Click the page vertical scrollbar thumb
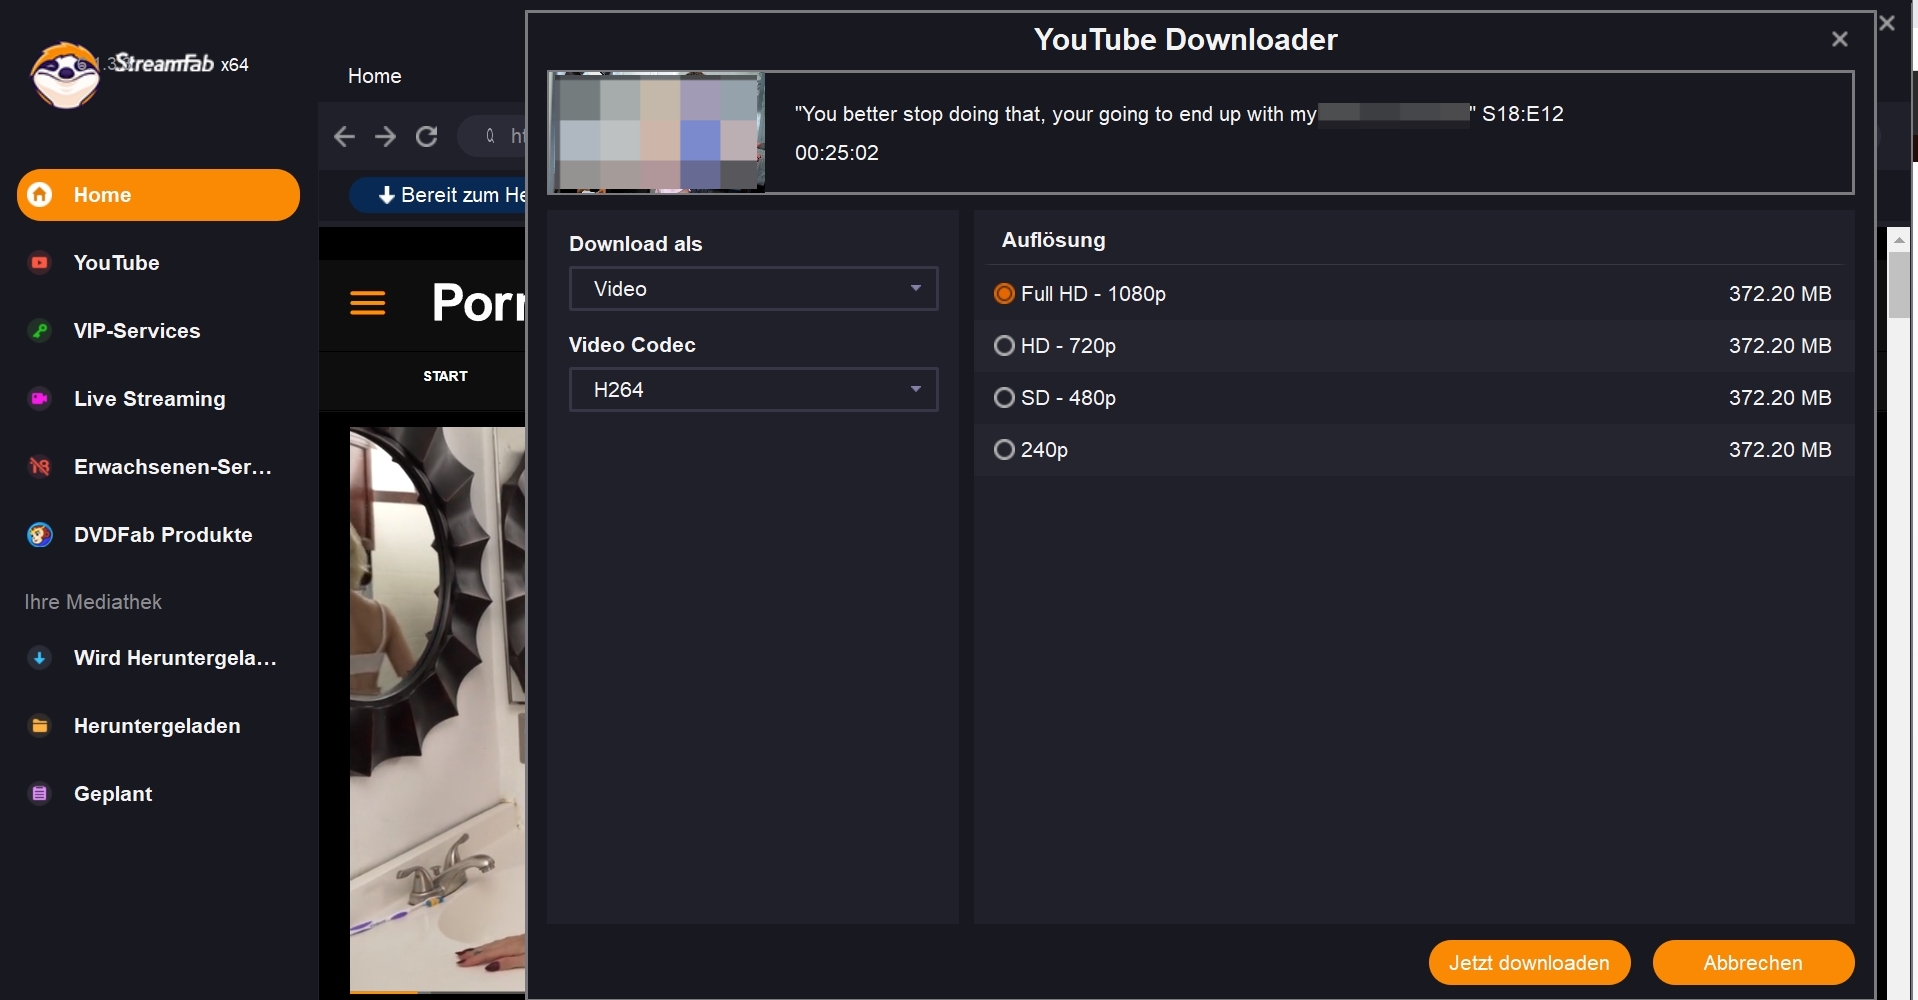This screenshot has width=1918, height=1000. click(1899, 285)
